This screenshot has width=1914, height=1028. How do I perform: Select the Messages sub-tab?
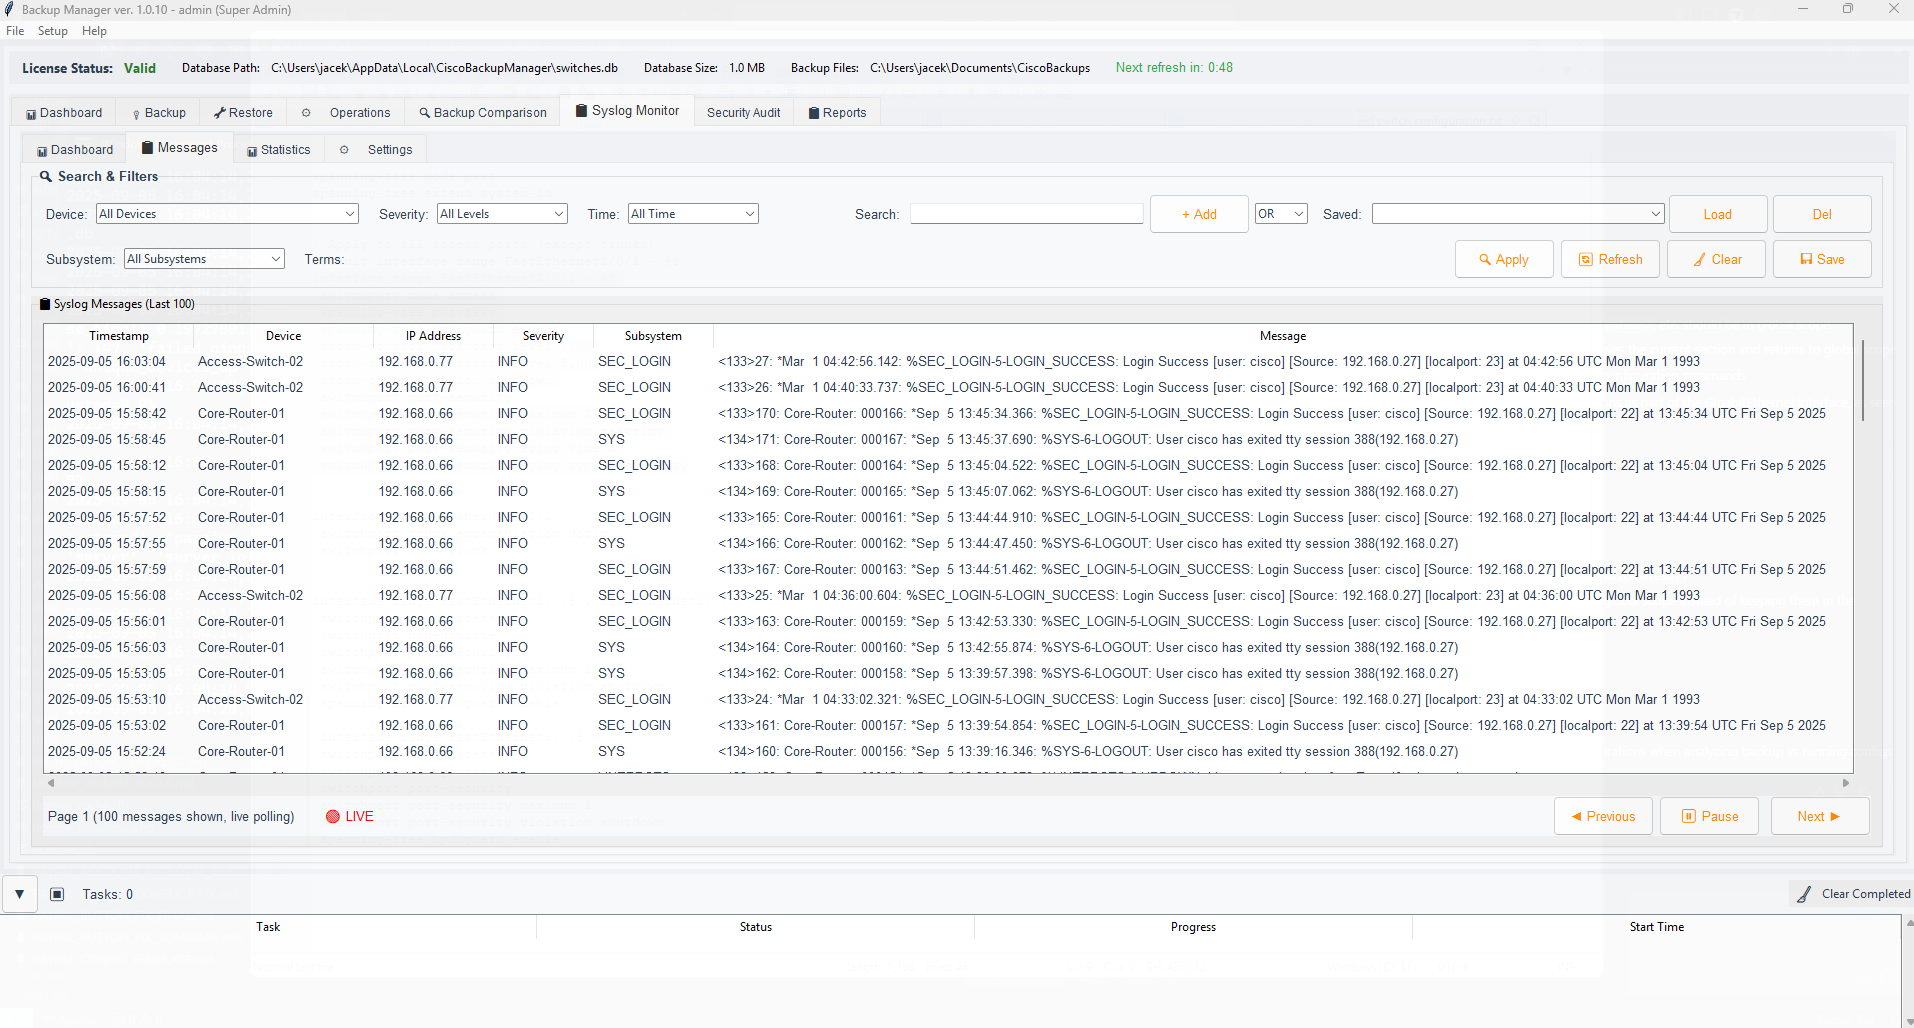pos(180,148)
